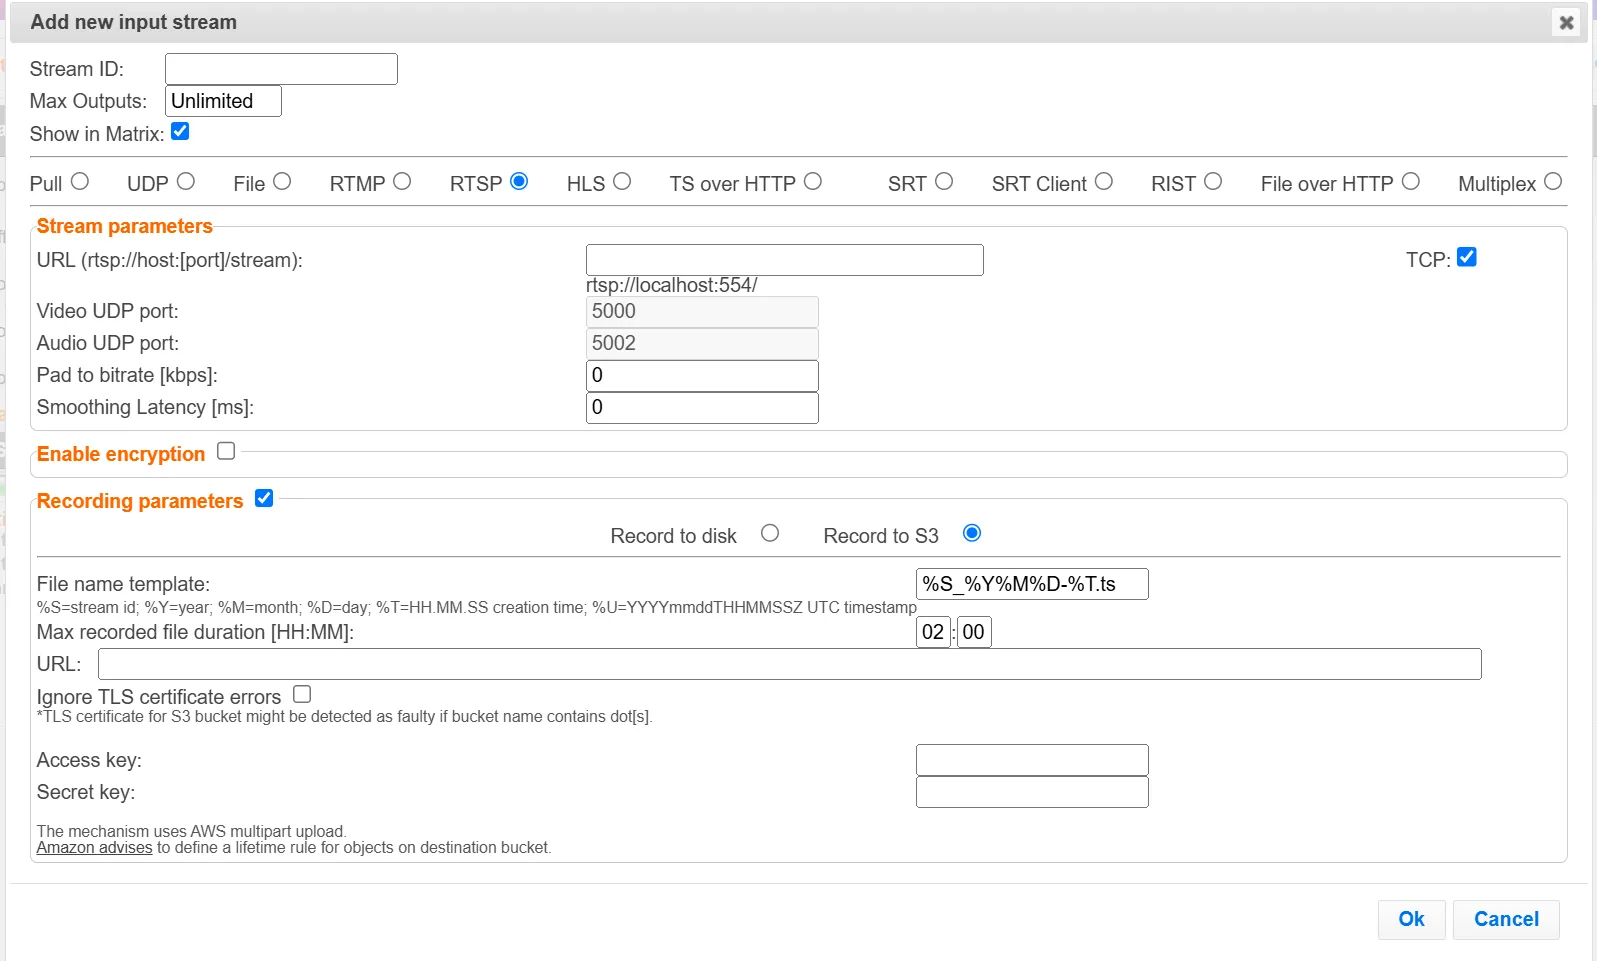
Task: Click the File name template field
Action: pos(1032,584)
